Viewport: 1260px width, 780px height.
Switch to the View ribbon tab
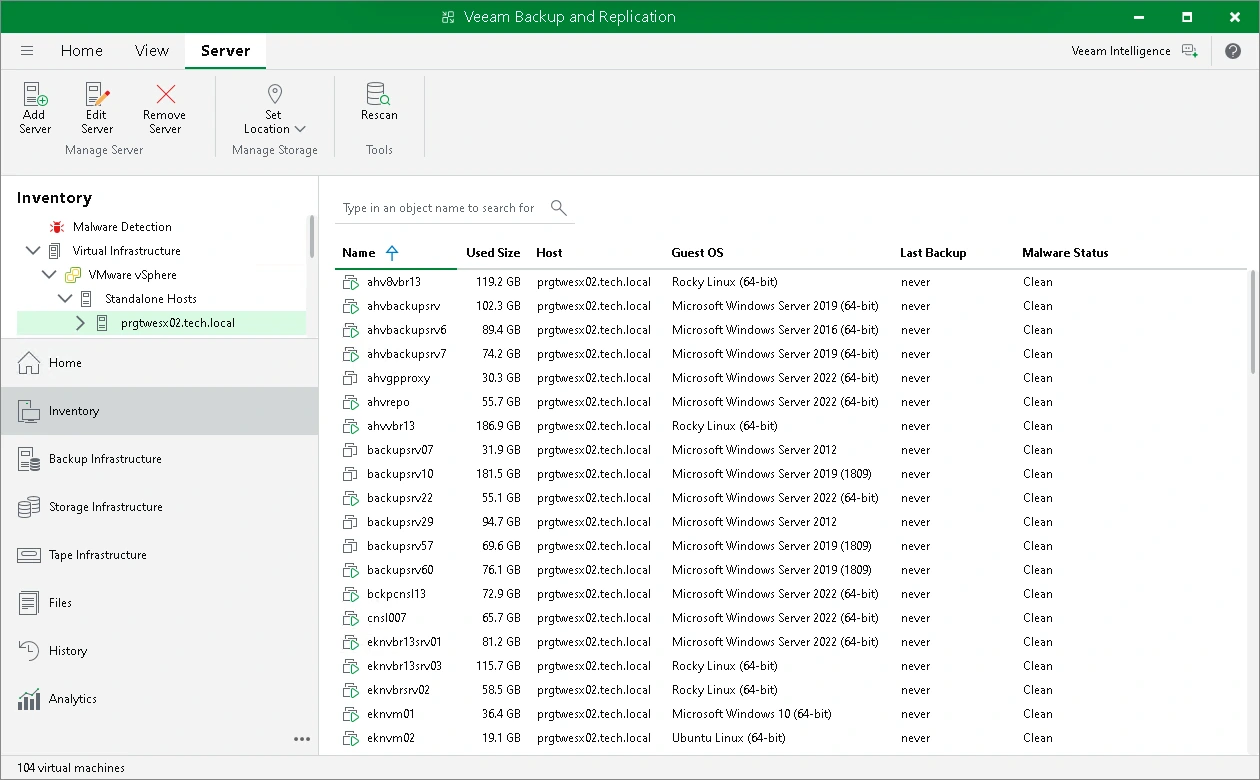(x=152, y=51)
